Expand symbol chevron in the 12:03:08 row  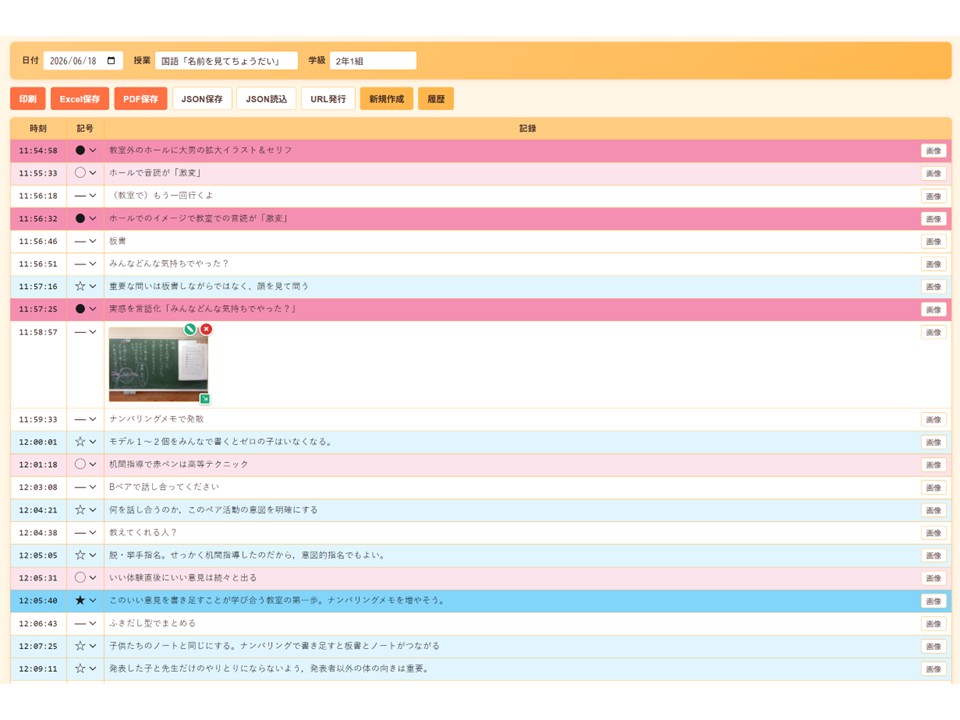tap(92, 487)
